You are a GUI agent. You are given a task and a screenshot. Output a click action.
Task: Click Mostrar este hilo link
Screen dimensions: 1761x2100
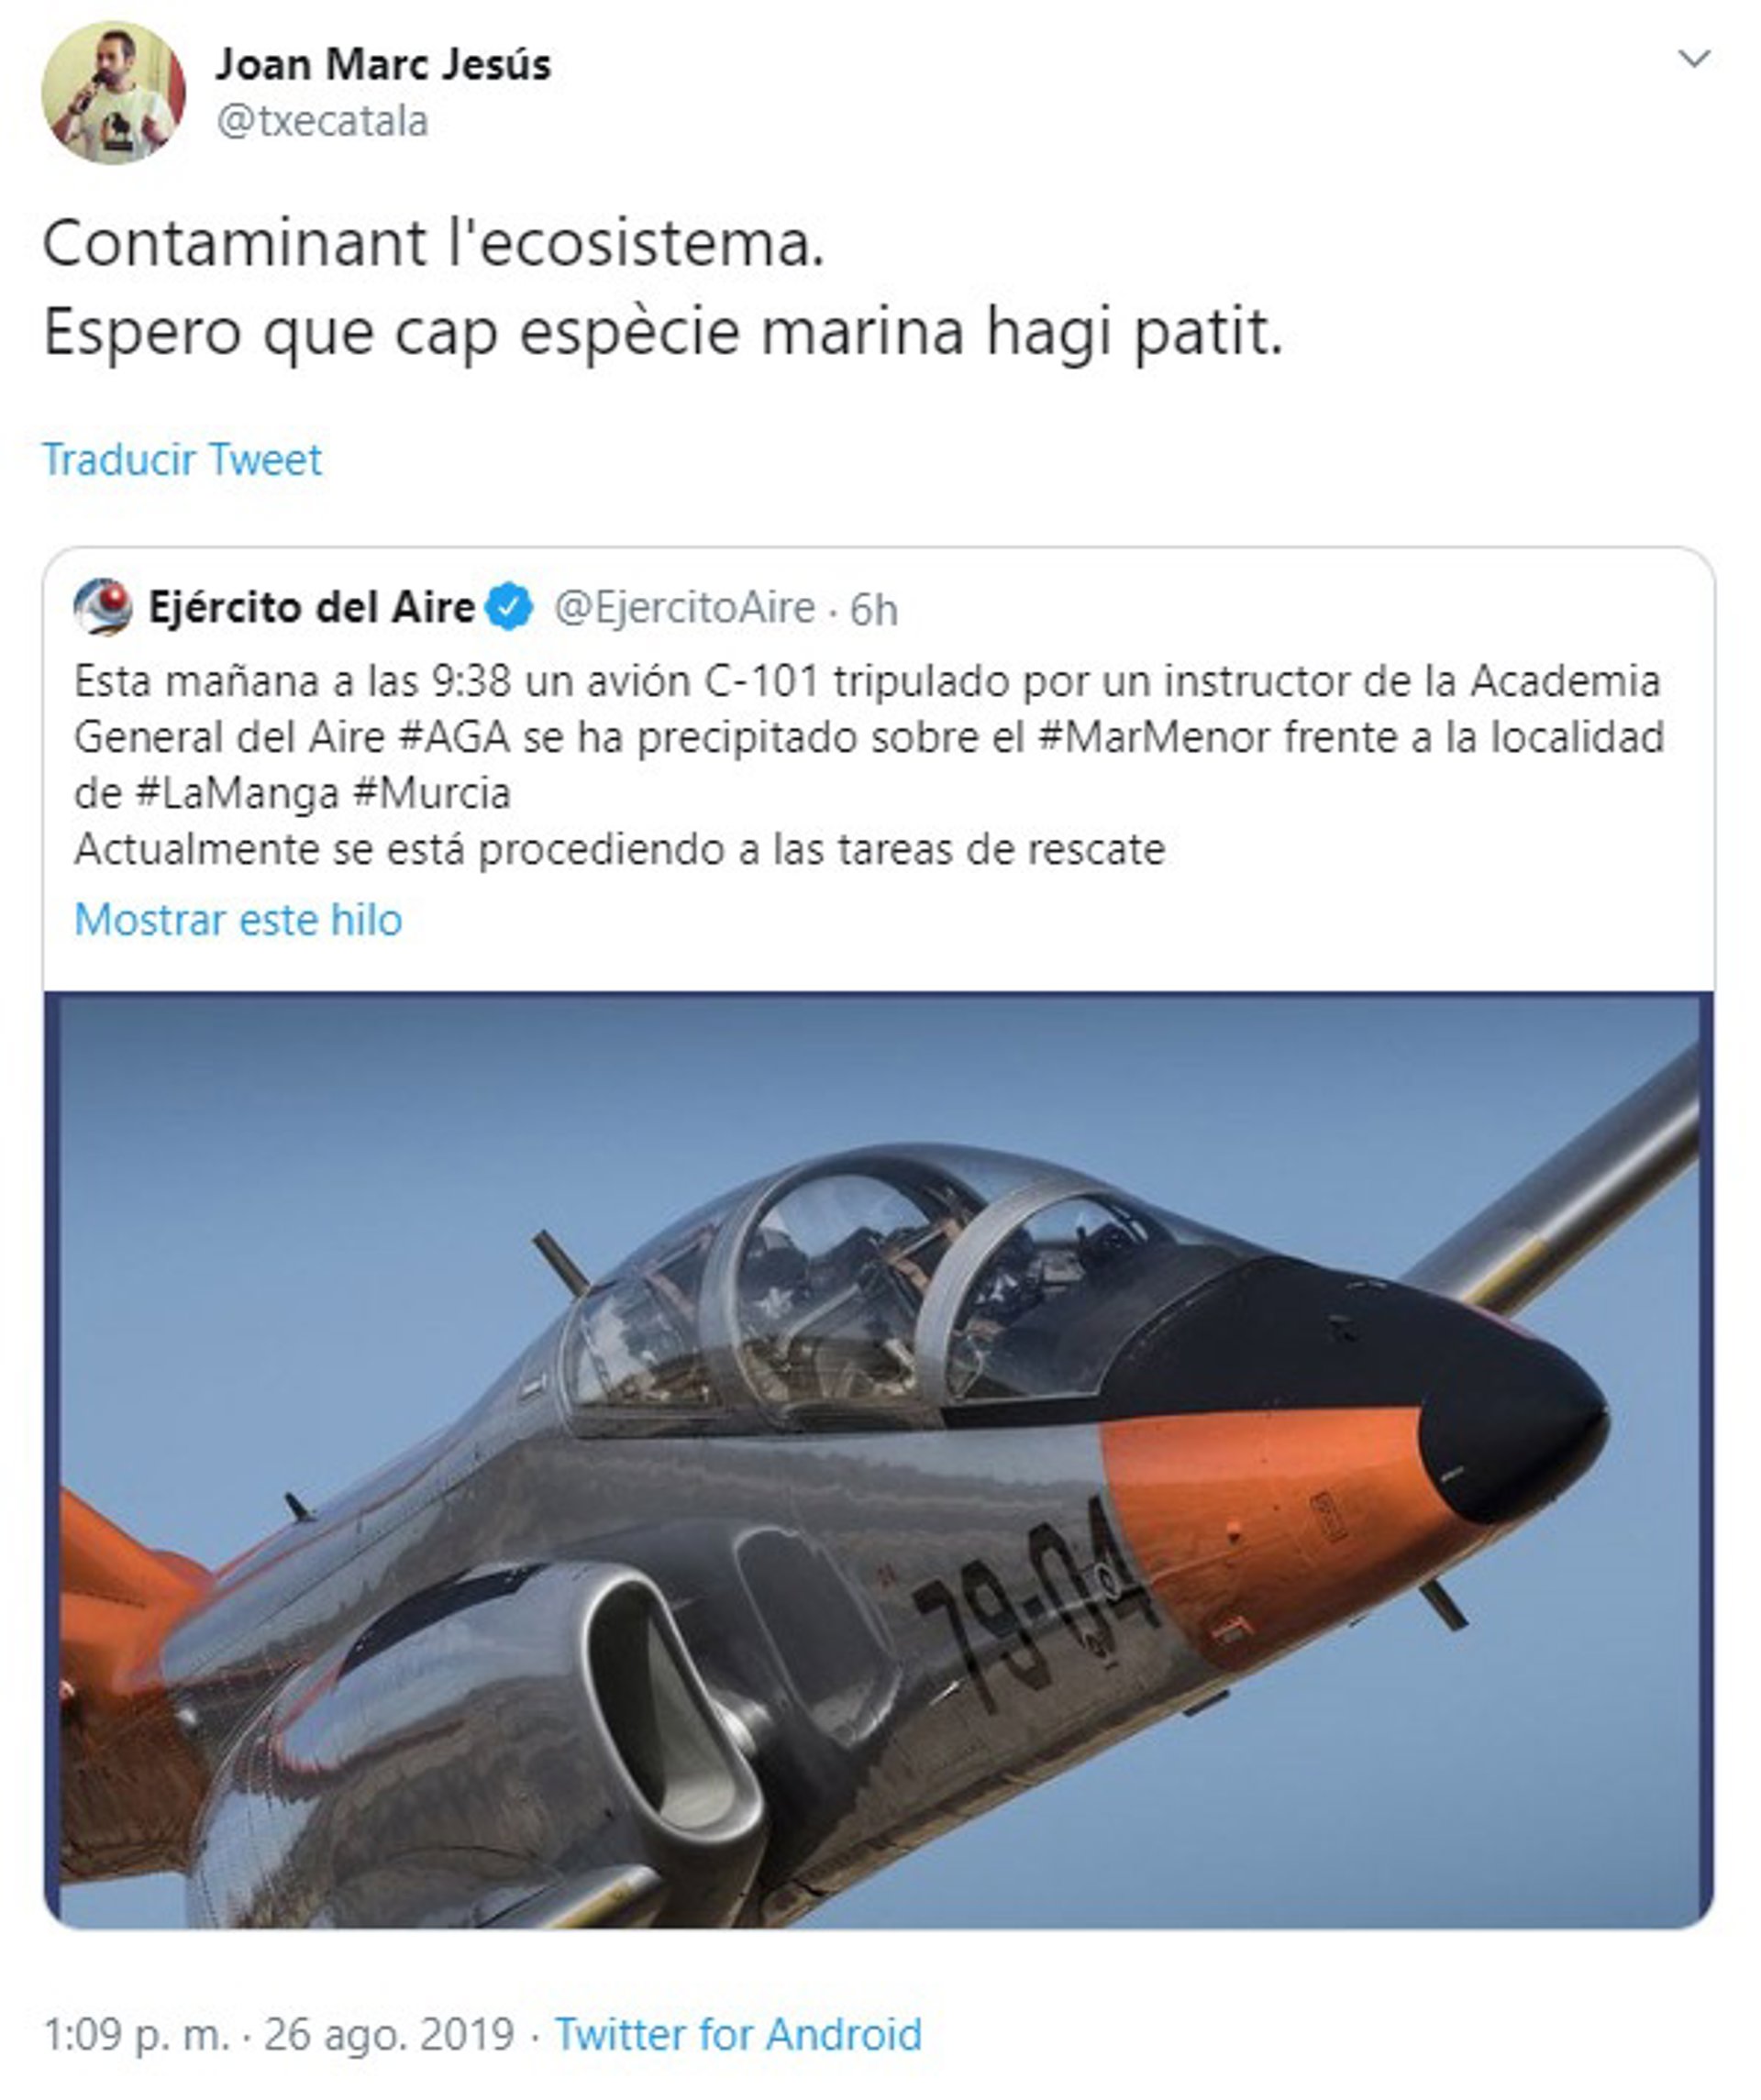point(238,919)
